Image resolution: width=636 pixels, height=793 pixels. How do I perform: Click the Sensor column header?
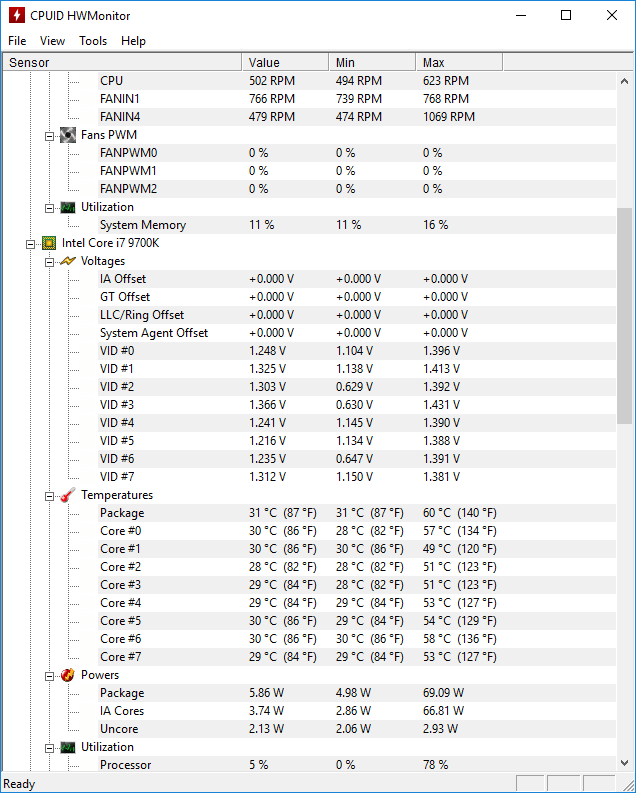(122, 62)
